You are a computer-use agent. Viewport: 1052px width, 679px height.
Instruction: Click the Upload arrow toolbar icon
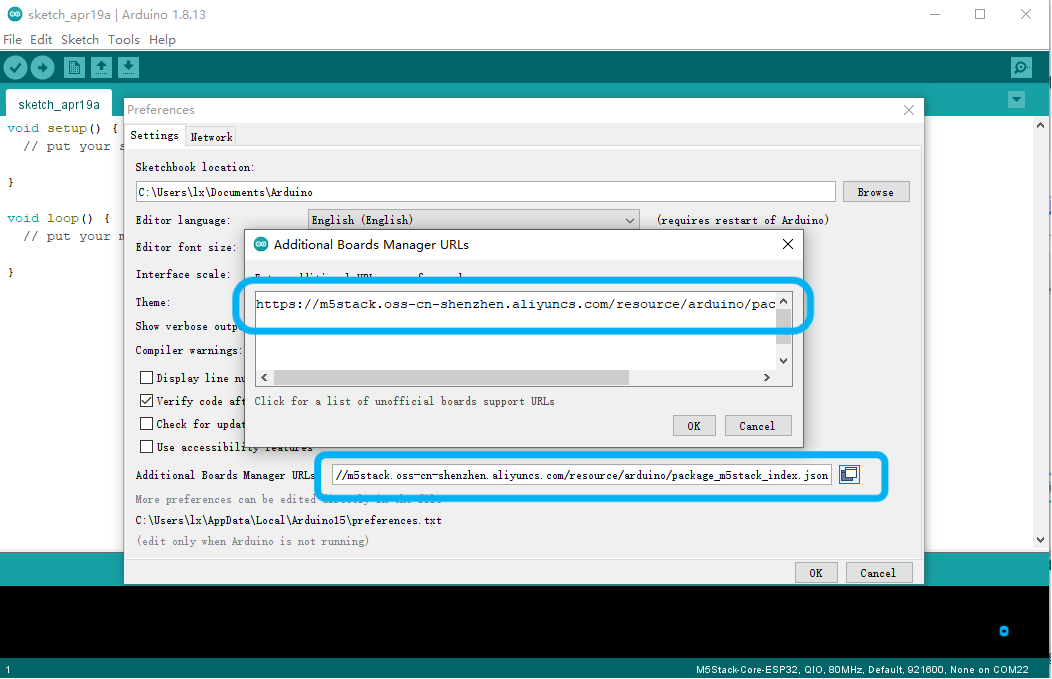[x=42, y=68]
